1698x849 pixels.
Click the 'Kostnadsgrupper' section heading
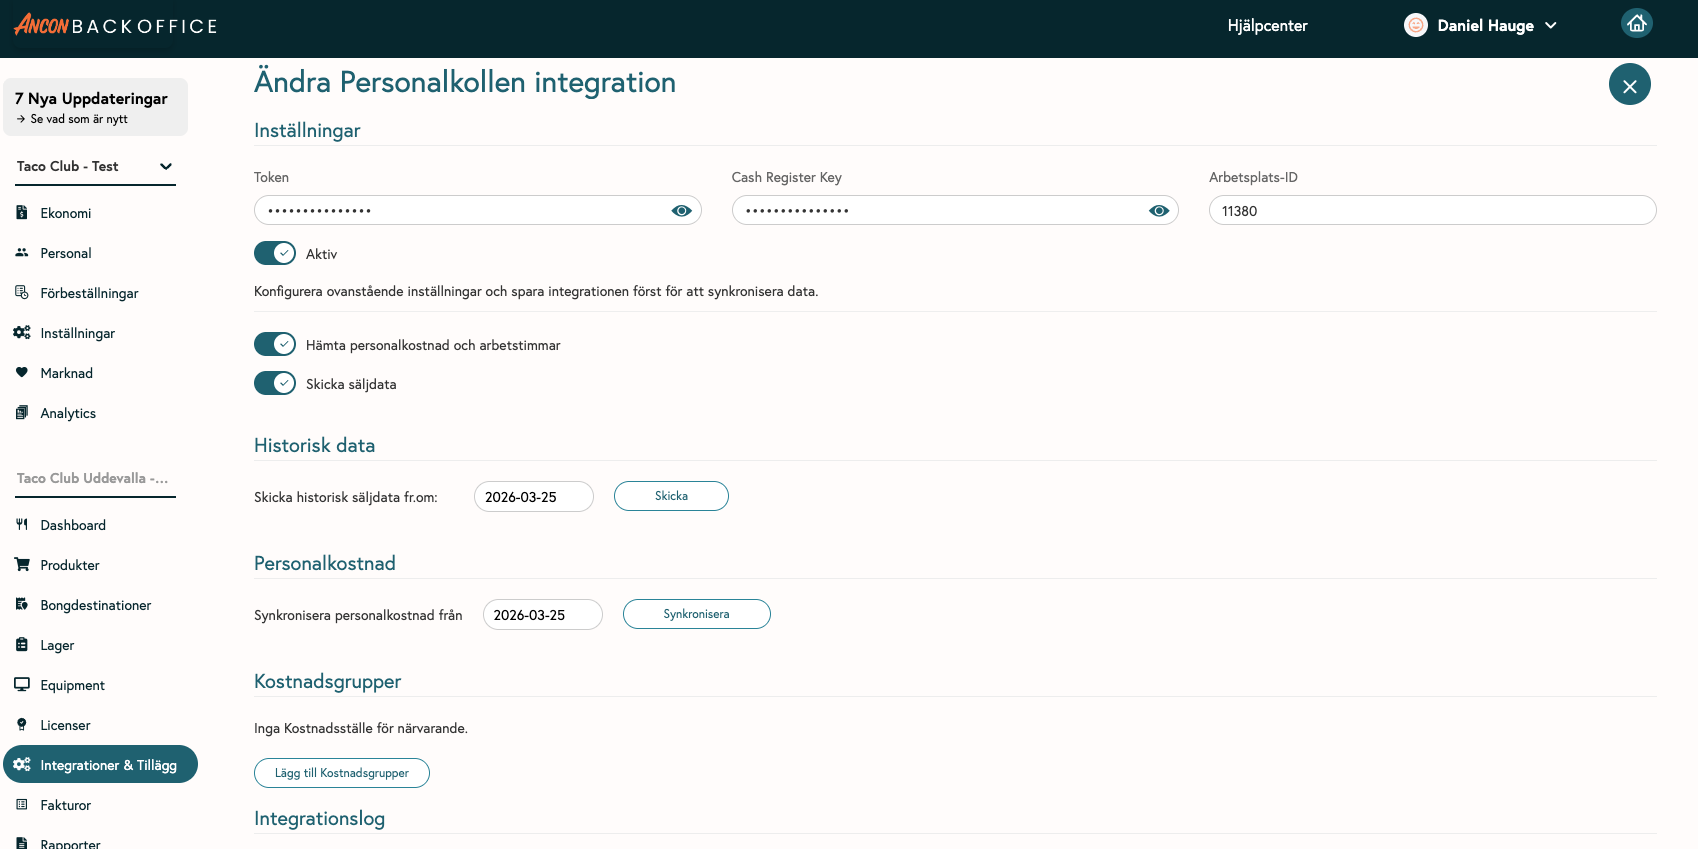coord(328,682)
